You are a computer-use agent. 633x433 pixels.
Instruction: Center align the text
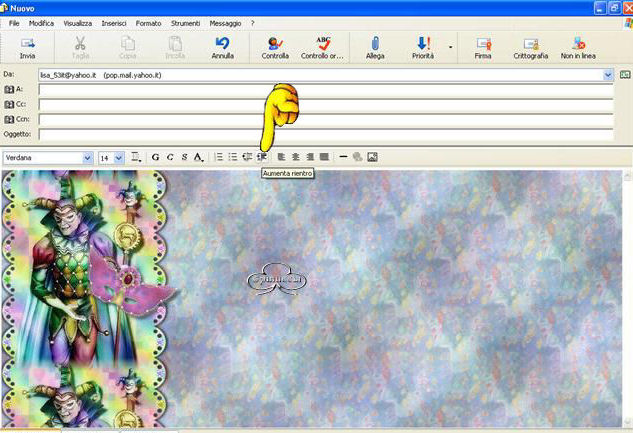(x=296, y=157)
